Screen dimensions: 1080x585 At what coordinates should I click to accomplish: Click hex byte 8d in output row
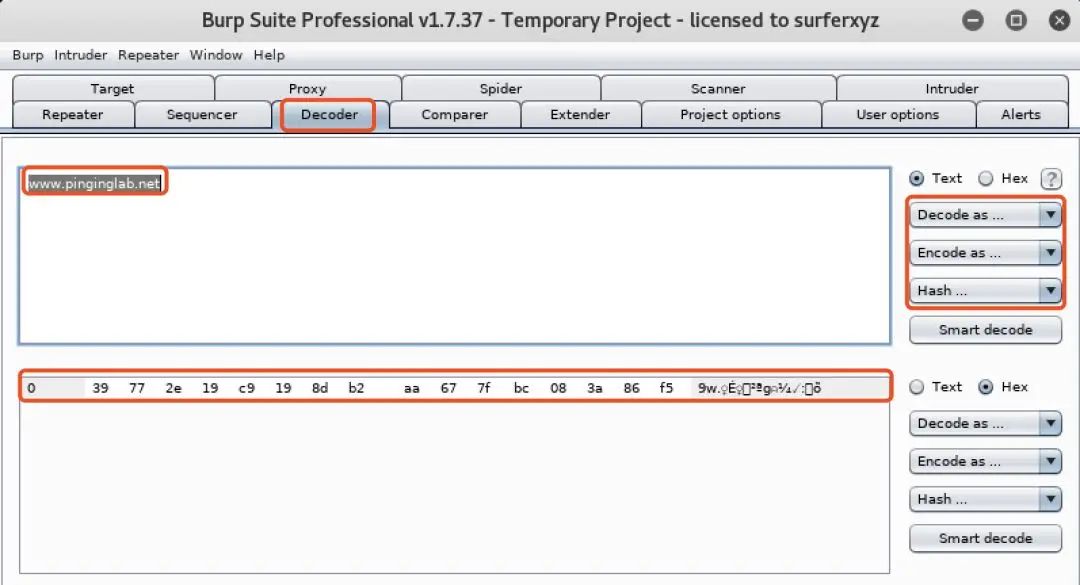click(x=320, y=388)
